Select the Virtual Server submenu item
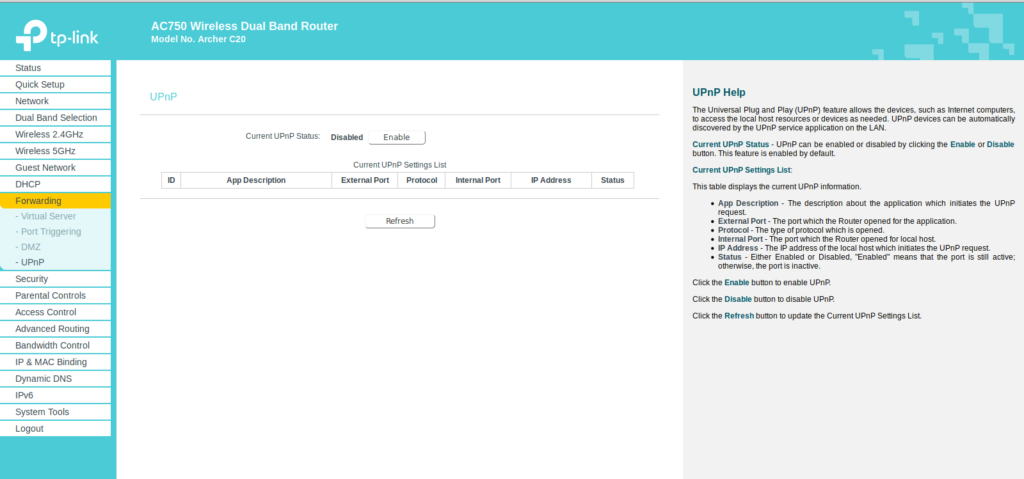The image size is (1024, 479). 48,216
